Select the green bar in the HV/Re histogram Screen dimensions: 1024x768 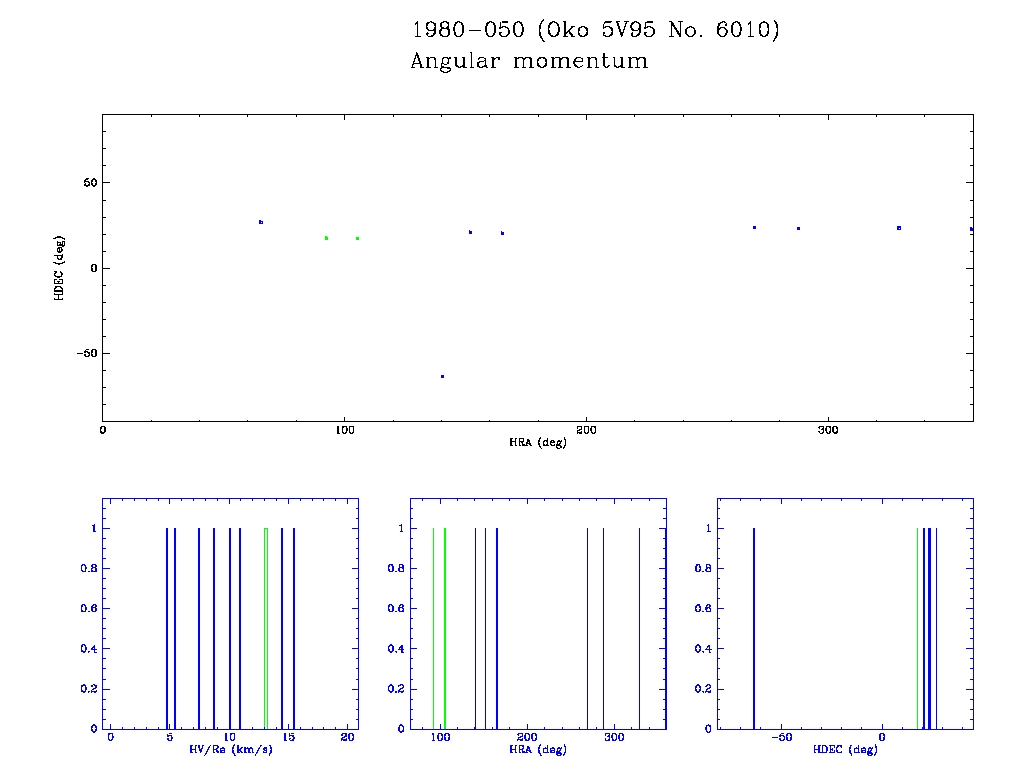pyautogui.click(x=265, y=628)
